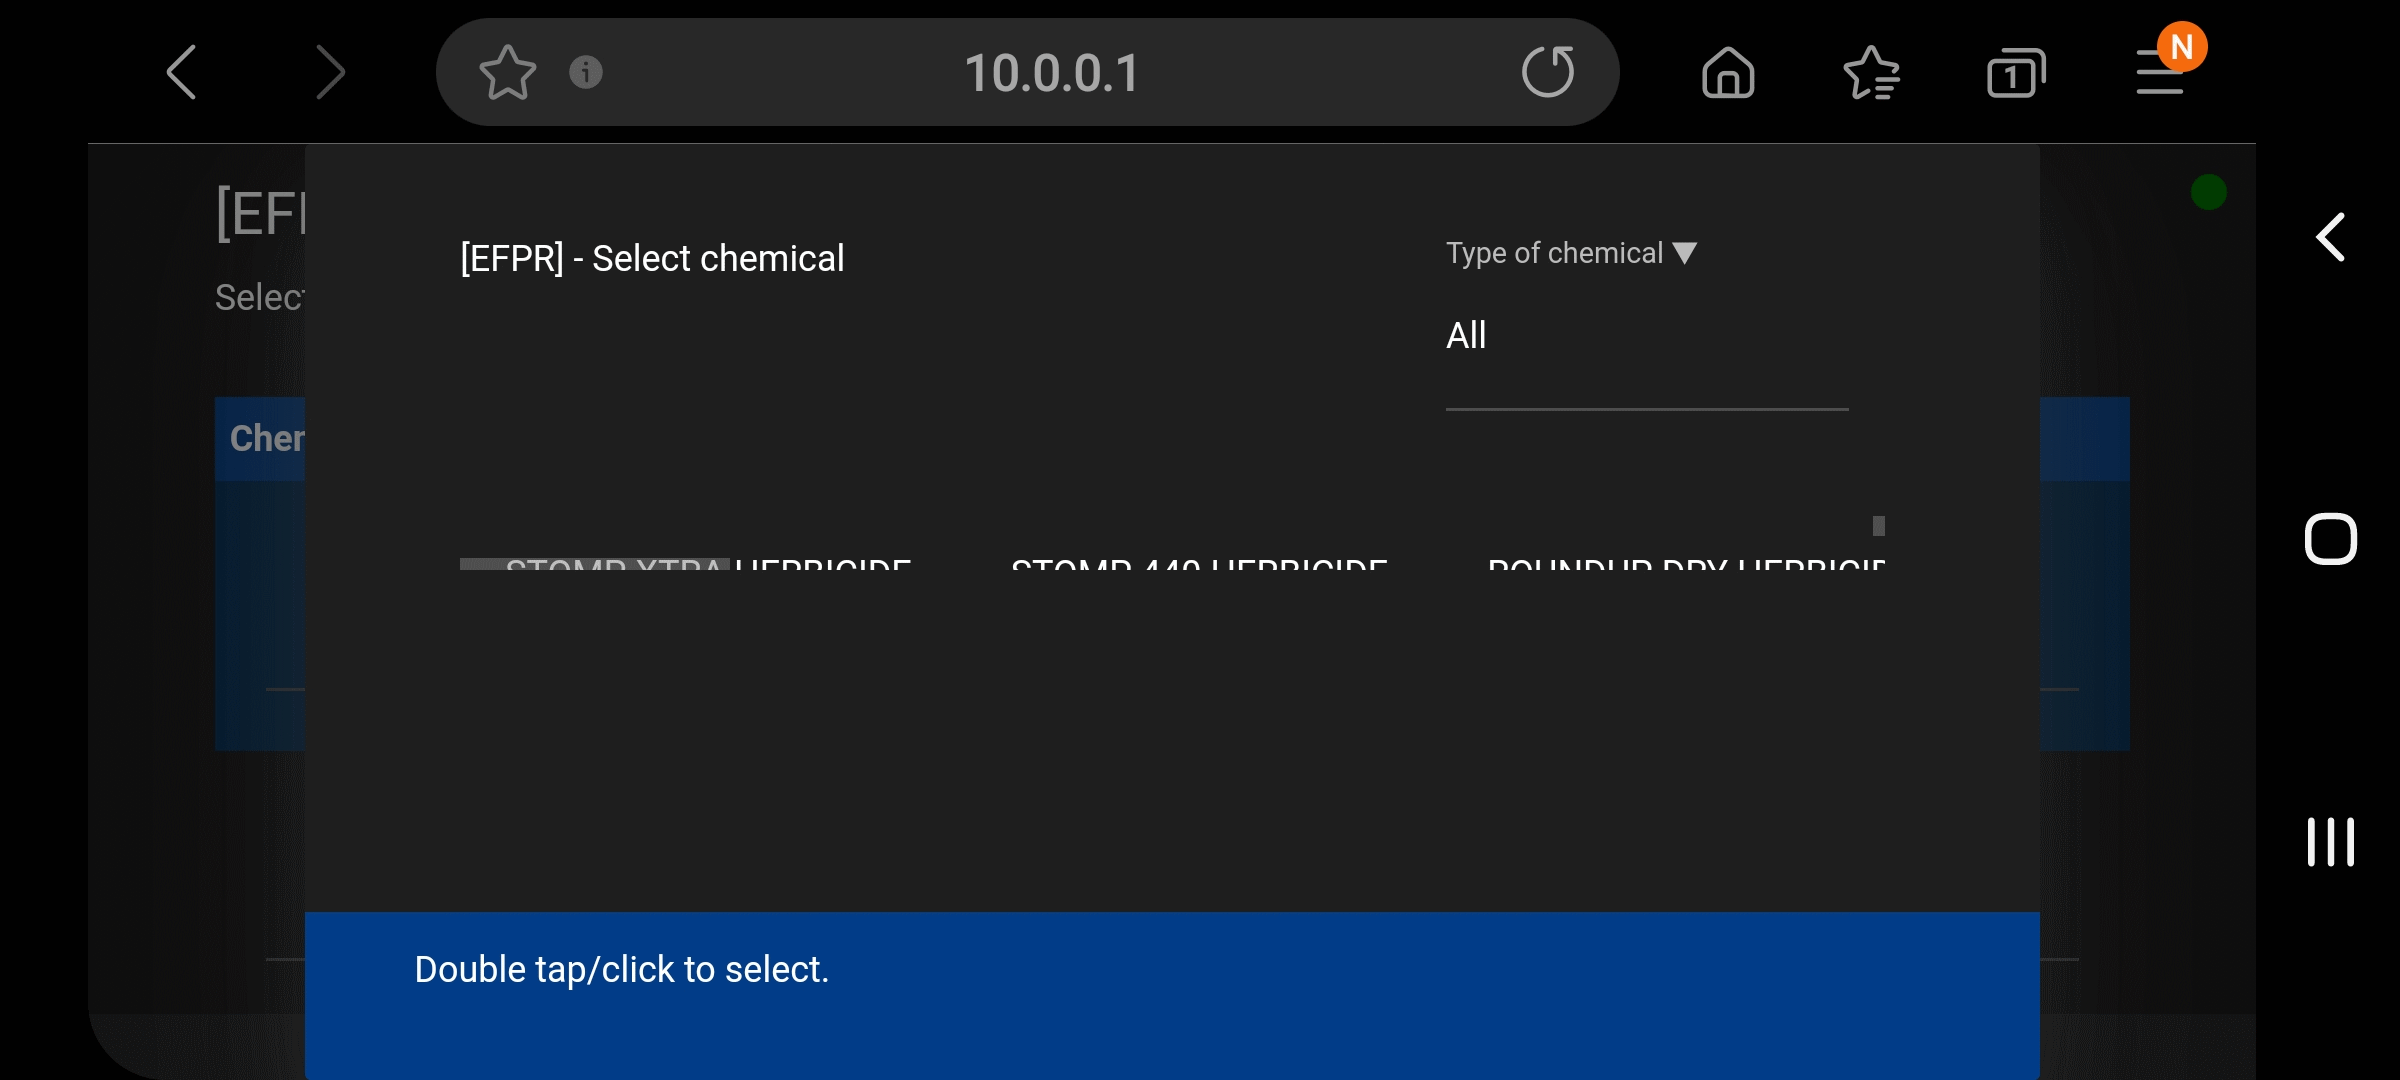The width and height of the screenshot is (2400, 1080).
Task: Tap the Android home button
Action: (x=2331, y=540)
